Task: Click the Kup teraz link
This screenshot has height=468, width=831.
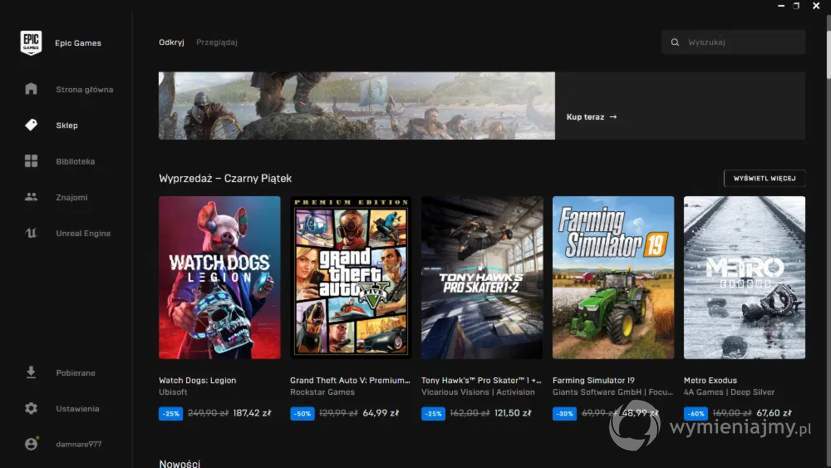Action: coord(591,117)
